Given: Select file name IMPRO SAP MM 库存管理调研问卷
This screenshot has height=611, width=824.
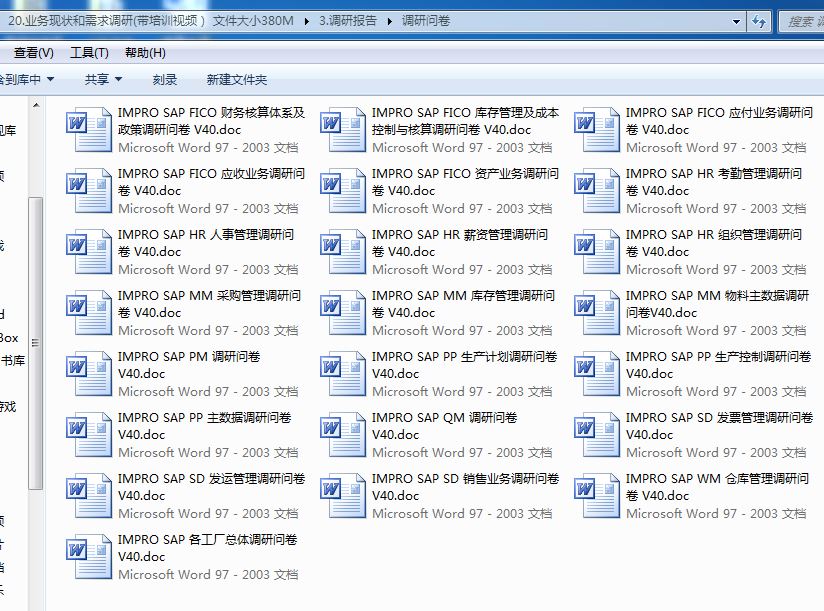Looking at the screenshot, I should [x=463, y=304].
